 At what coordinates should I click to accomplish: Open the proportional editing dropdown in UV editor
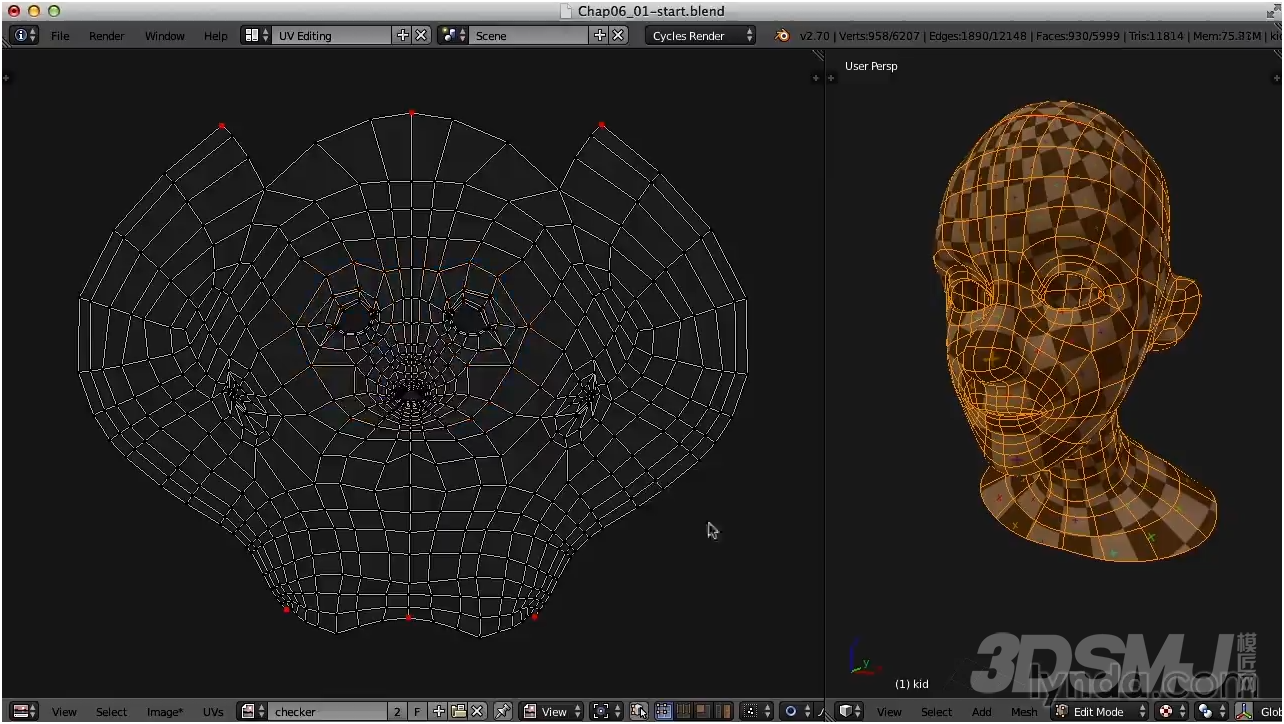click(x=797, y=711)
